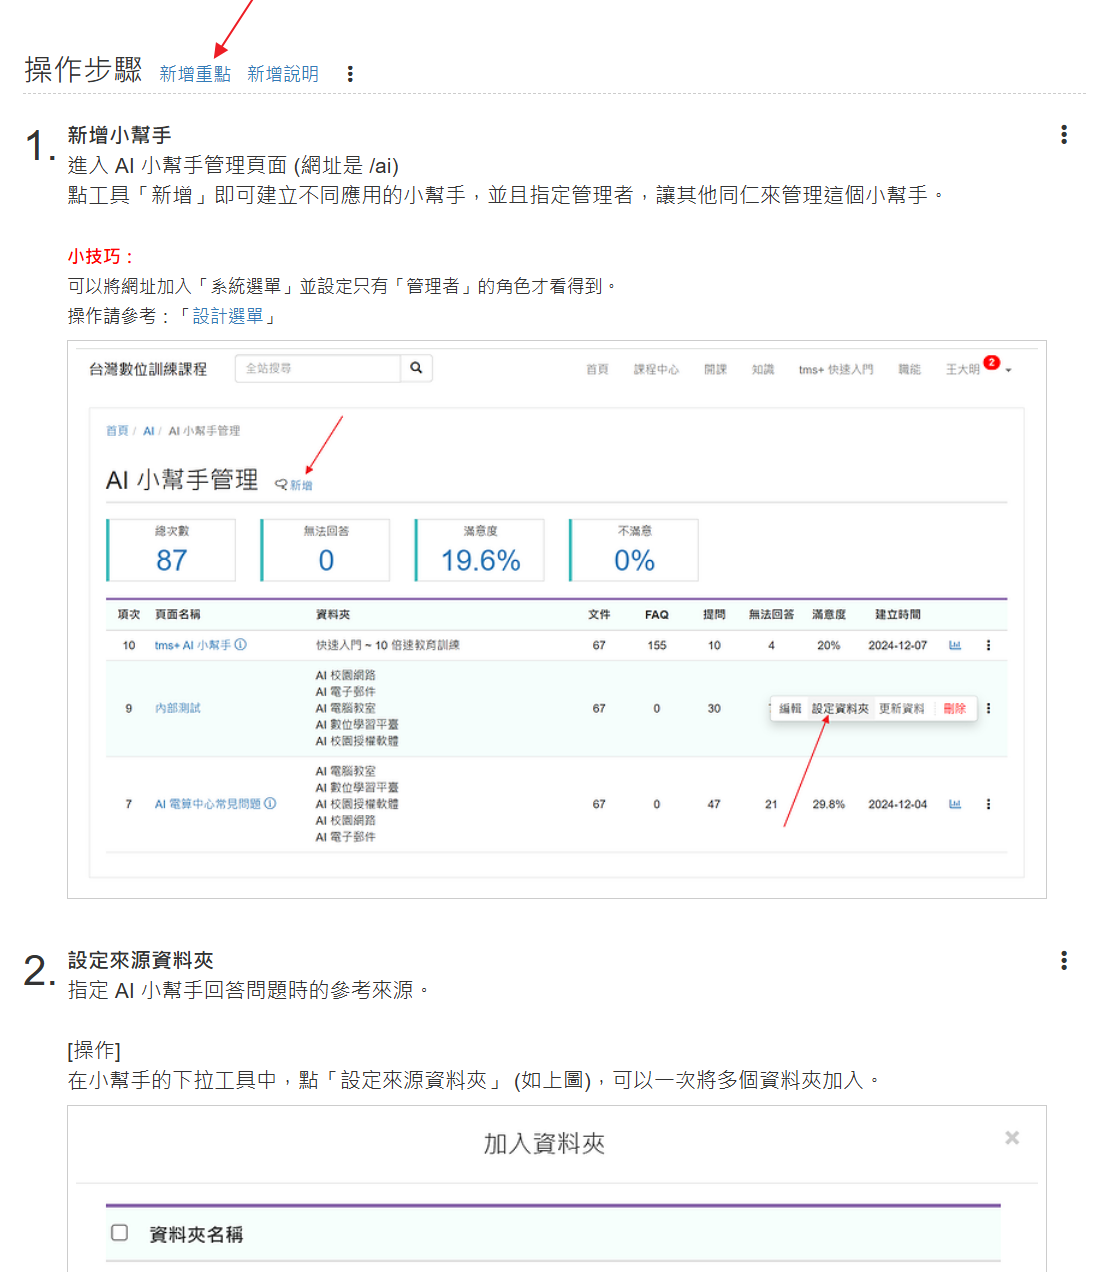Open the options menu for step 2 設定來源資料夾
1108x1272 pixels.
1064,961
